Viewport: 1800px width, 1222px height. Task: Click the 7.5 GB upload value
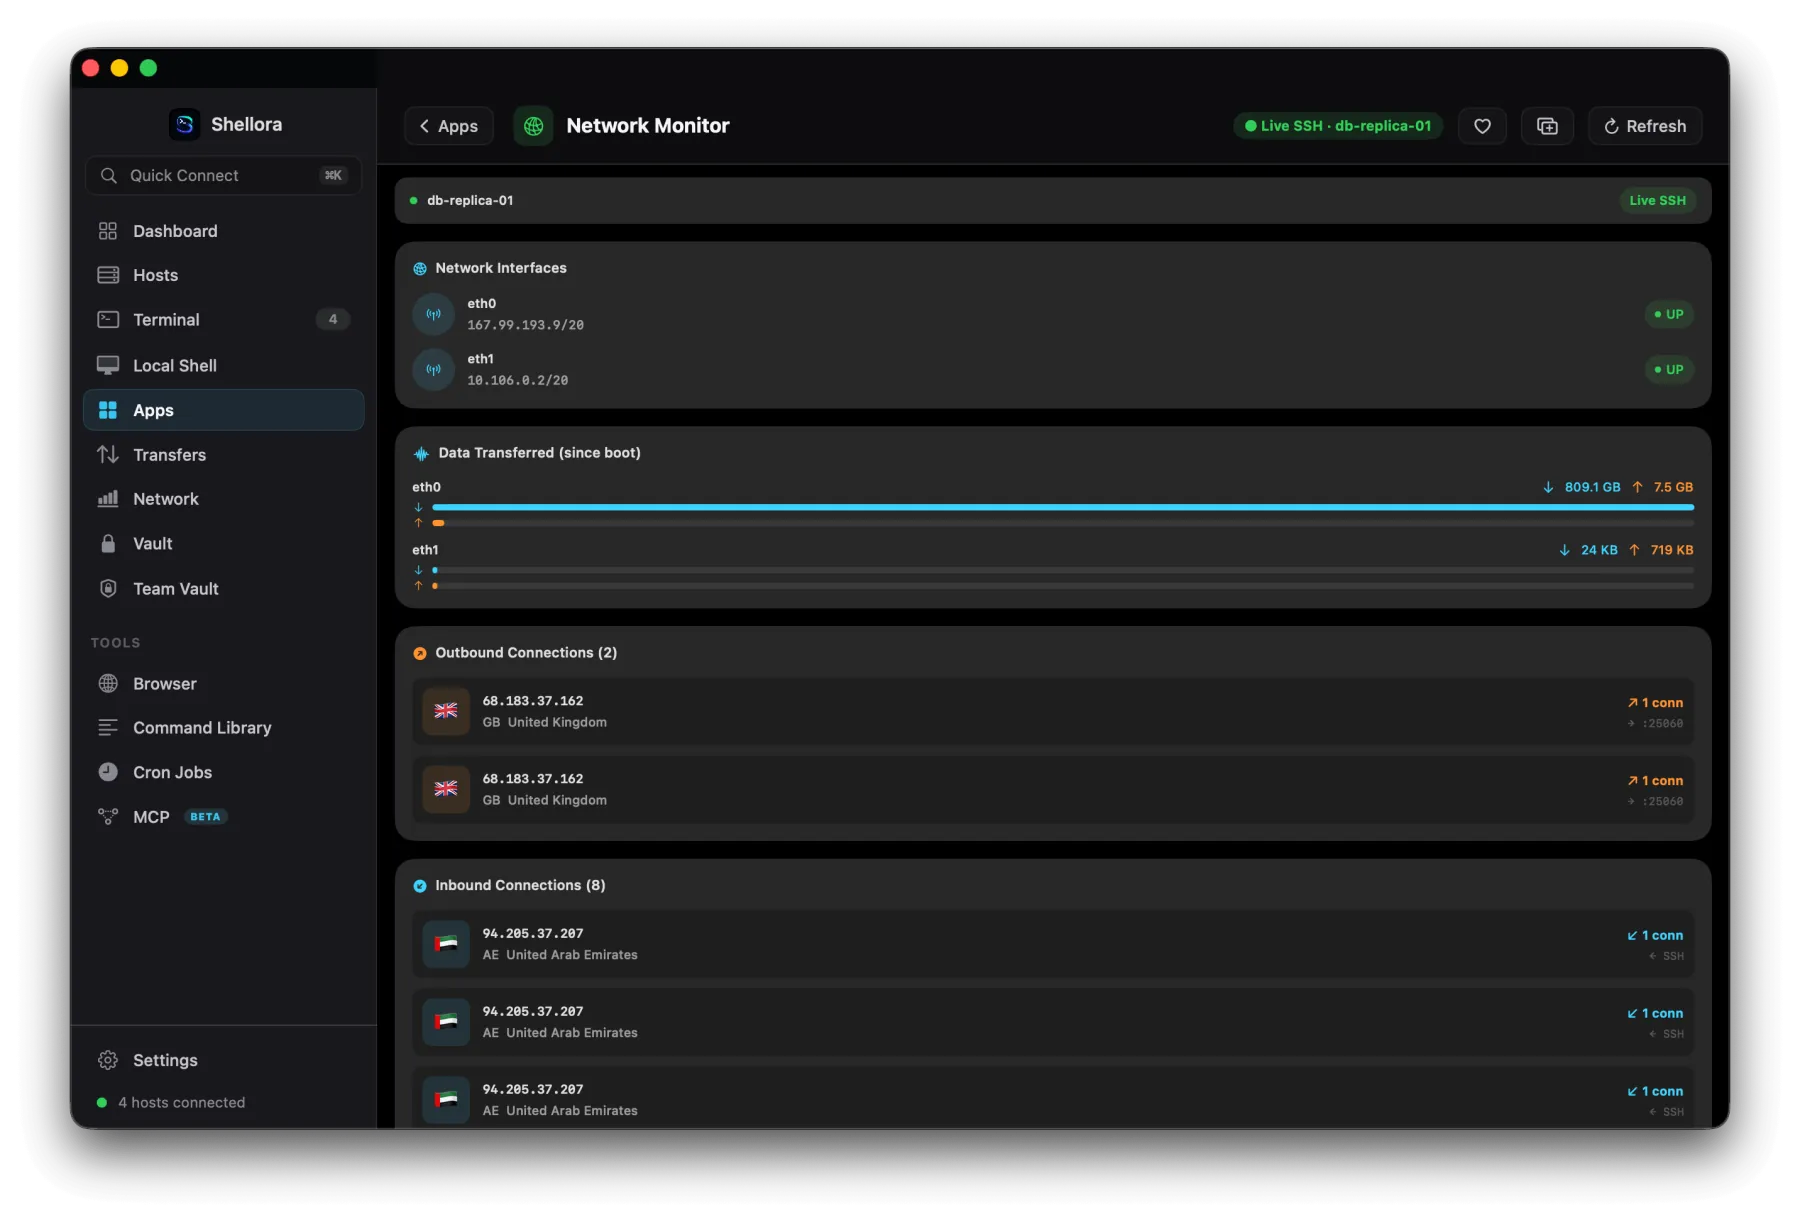coord(1673,487)
